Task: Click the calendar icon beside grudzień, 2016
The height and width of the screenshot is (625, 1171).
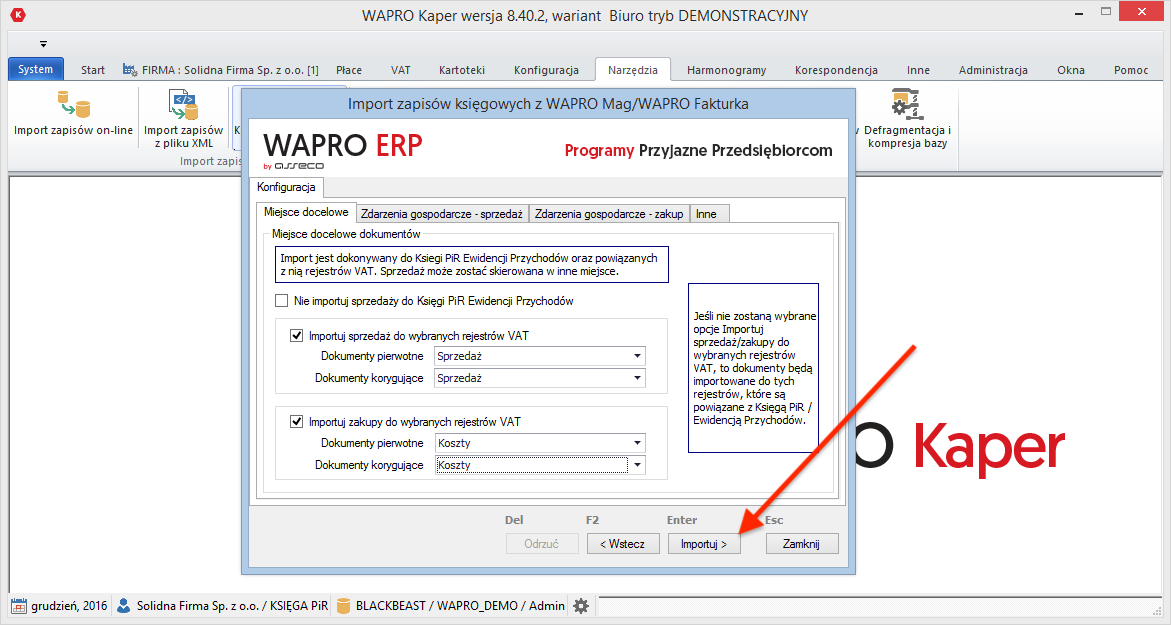Action: tap(18, 606)
